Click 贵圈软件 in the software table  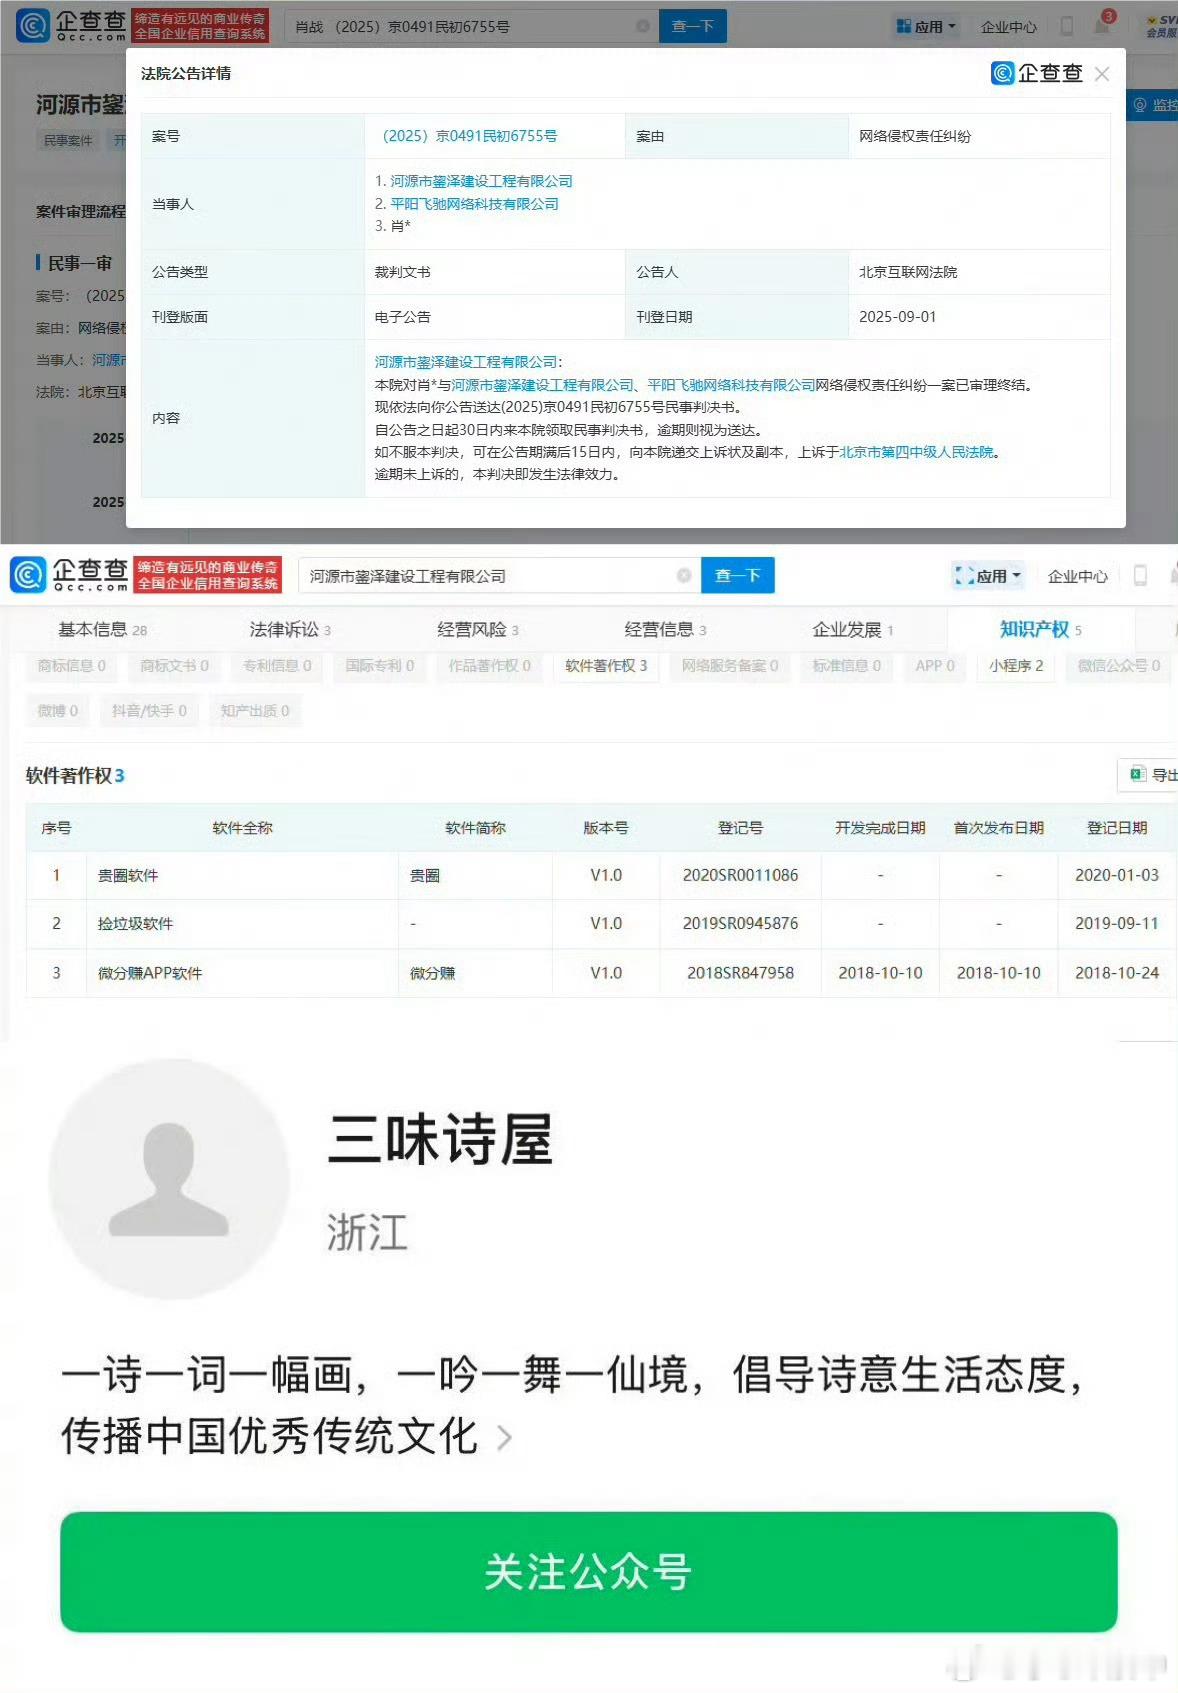coord(127,875)
